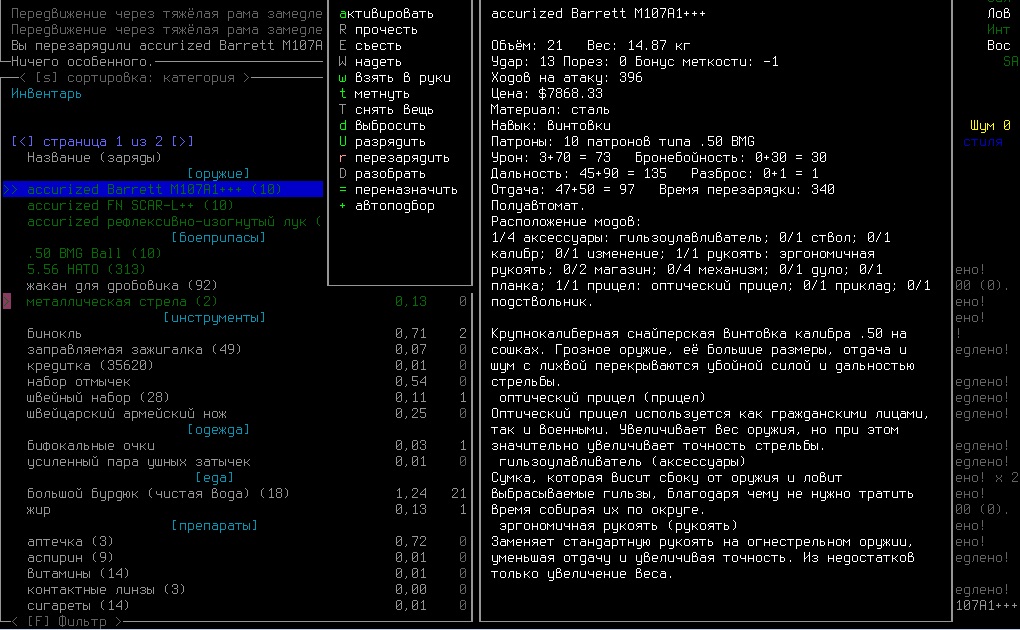Click 'Ходов на атаку: 396' stat

tap(567, 77)
